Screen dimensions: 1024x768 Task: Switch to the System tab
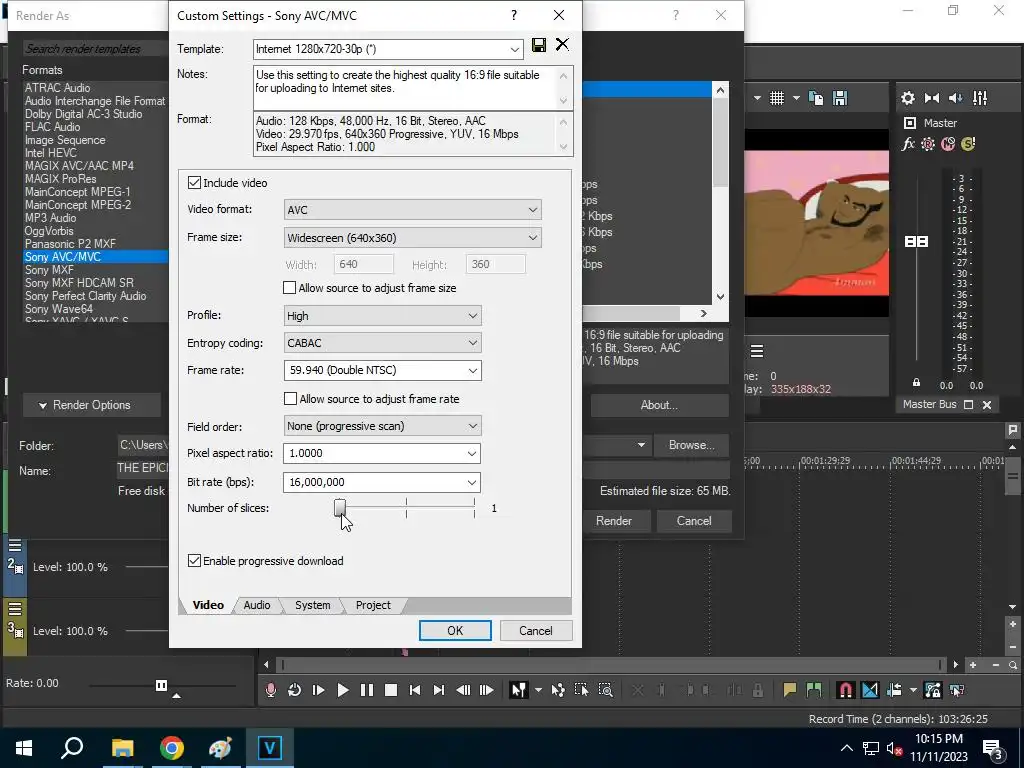[x=312, y=605]
